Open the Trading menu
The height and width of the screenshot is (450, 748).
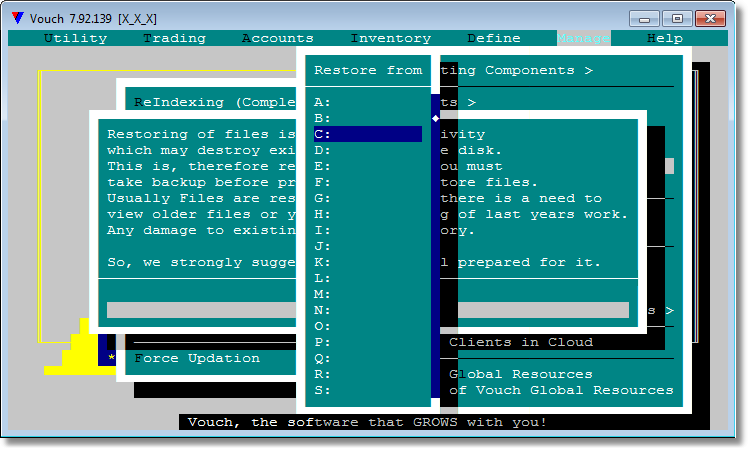[174, 38]
